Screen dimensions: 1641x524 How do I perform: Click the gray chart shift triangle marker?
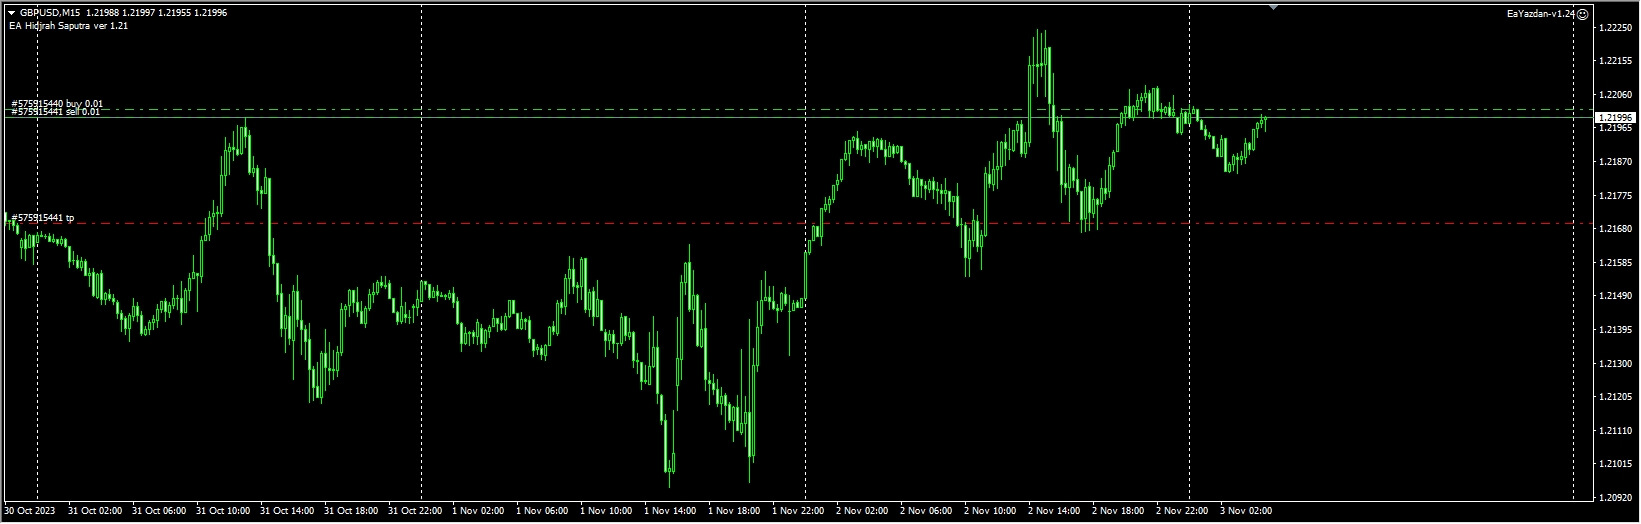coord(1273,7)
